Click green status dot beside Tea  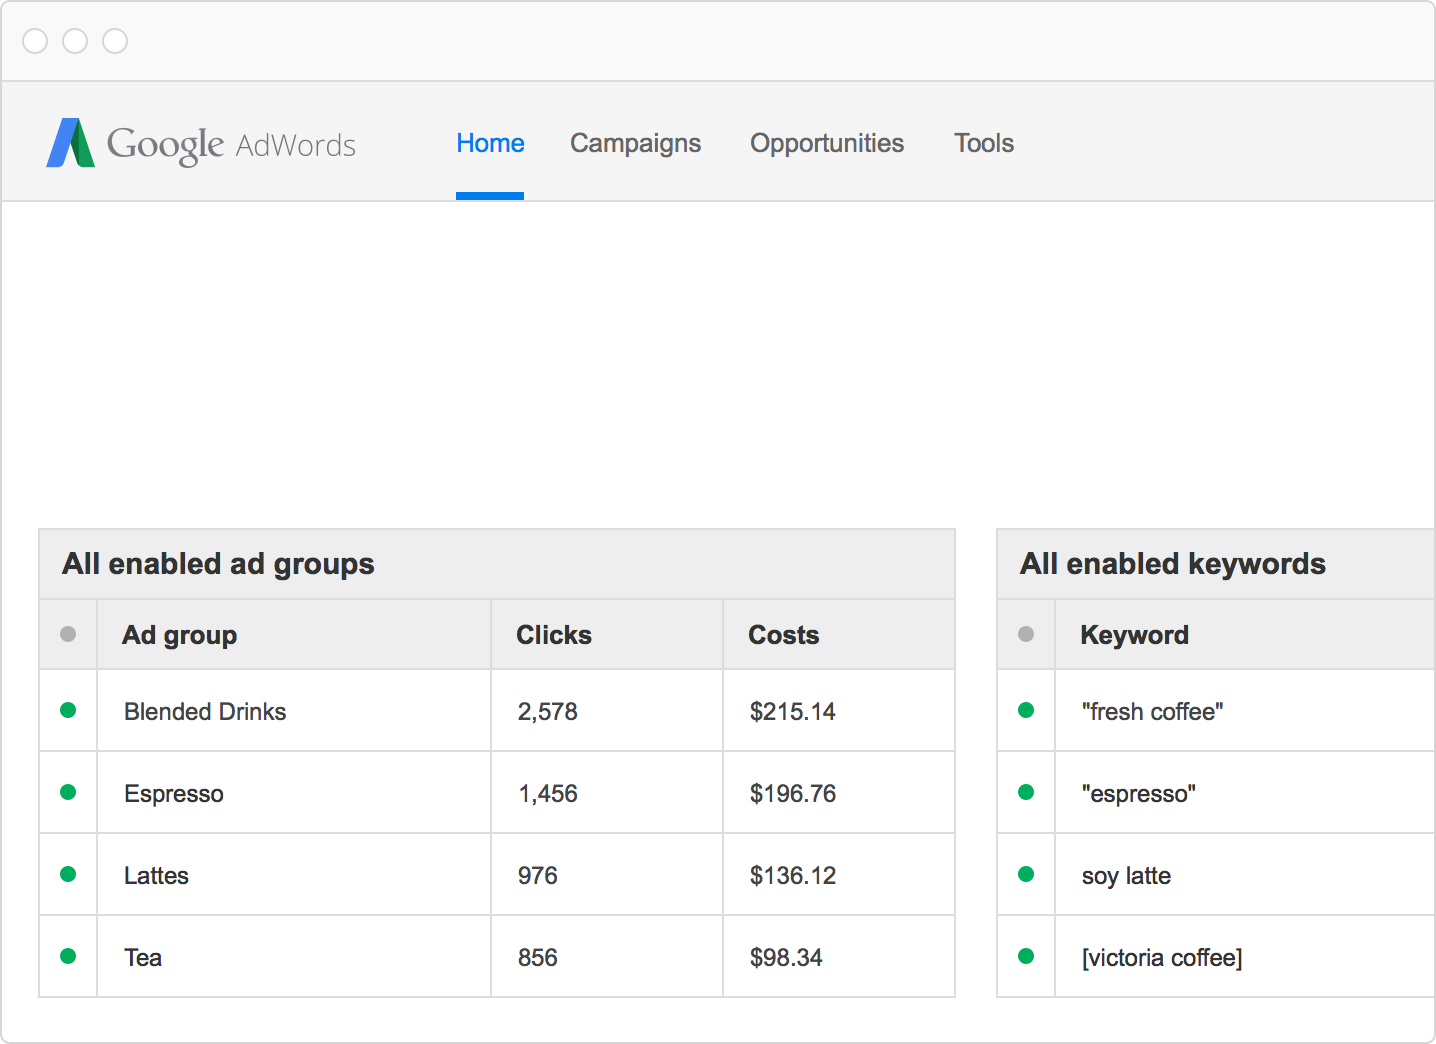[x=68, y=956]
